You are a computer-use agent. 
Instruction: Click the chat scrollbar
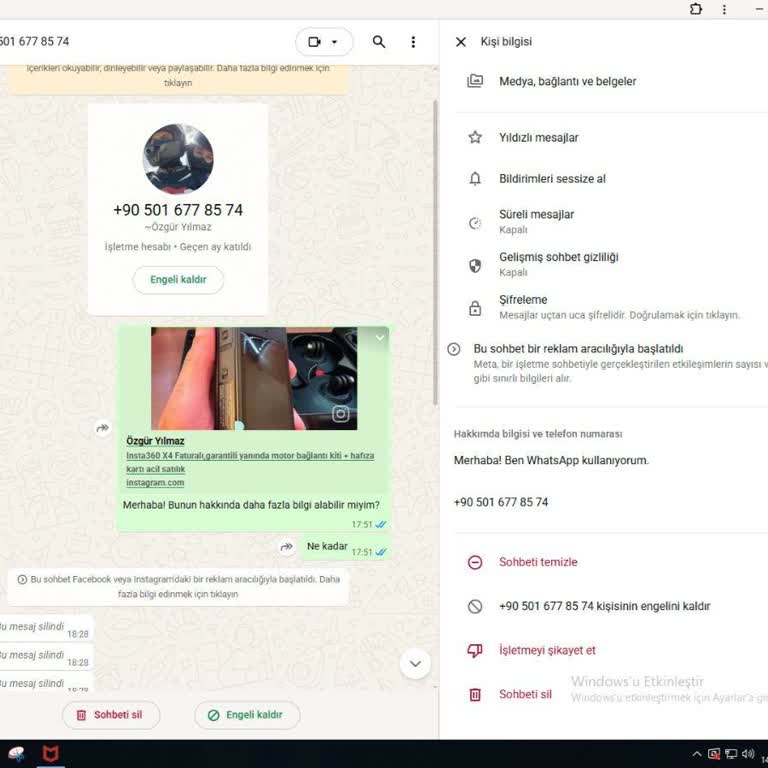435,253
